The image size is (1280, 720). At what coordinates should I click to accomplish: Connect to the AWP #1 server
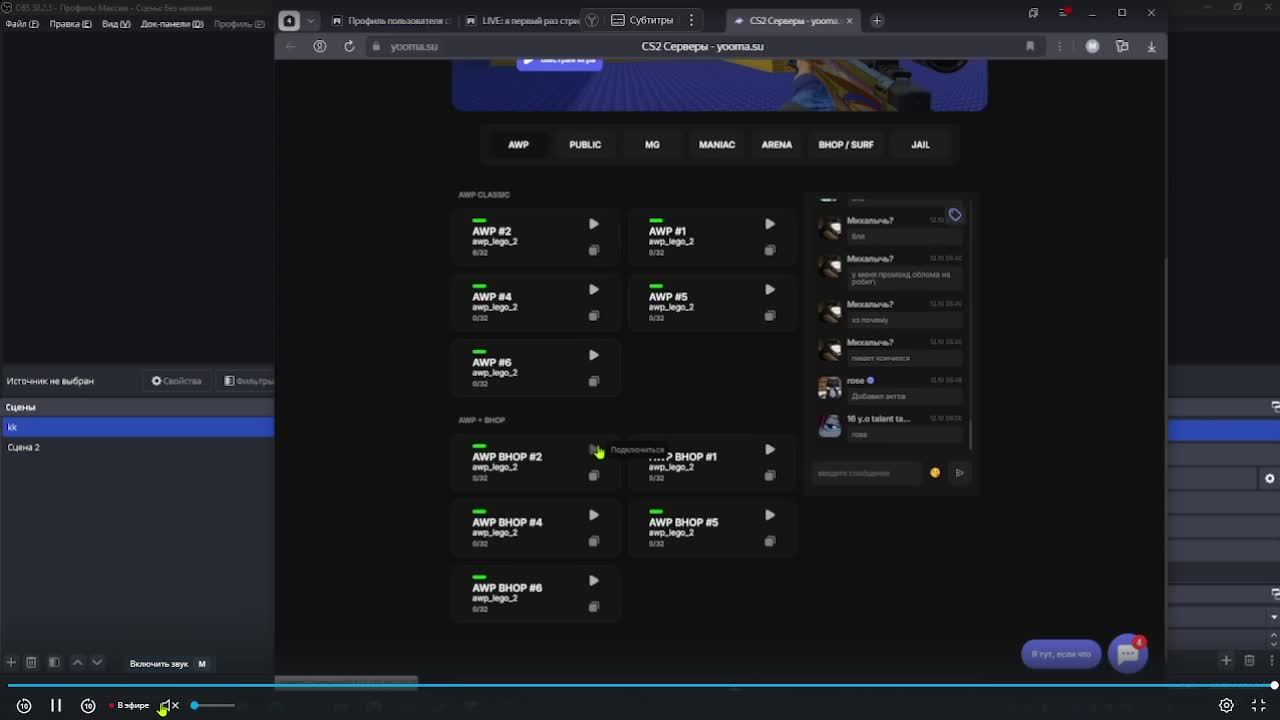[x=769, y=224]
